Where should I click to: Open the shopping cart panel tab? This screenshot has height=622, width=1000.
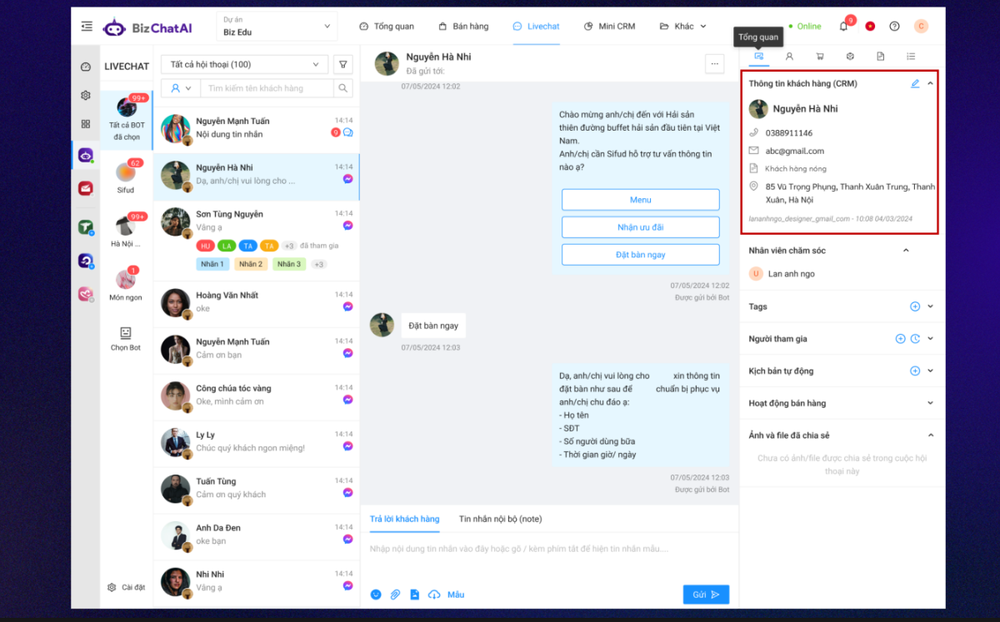(820, 57)
